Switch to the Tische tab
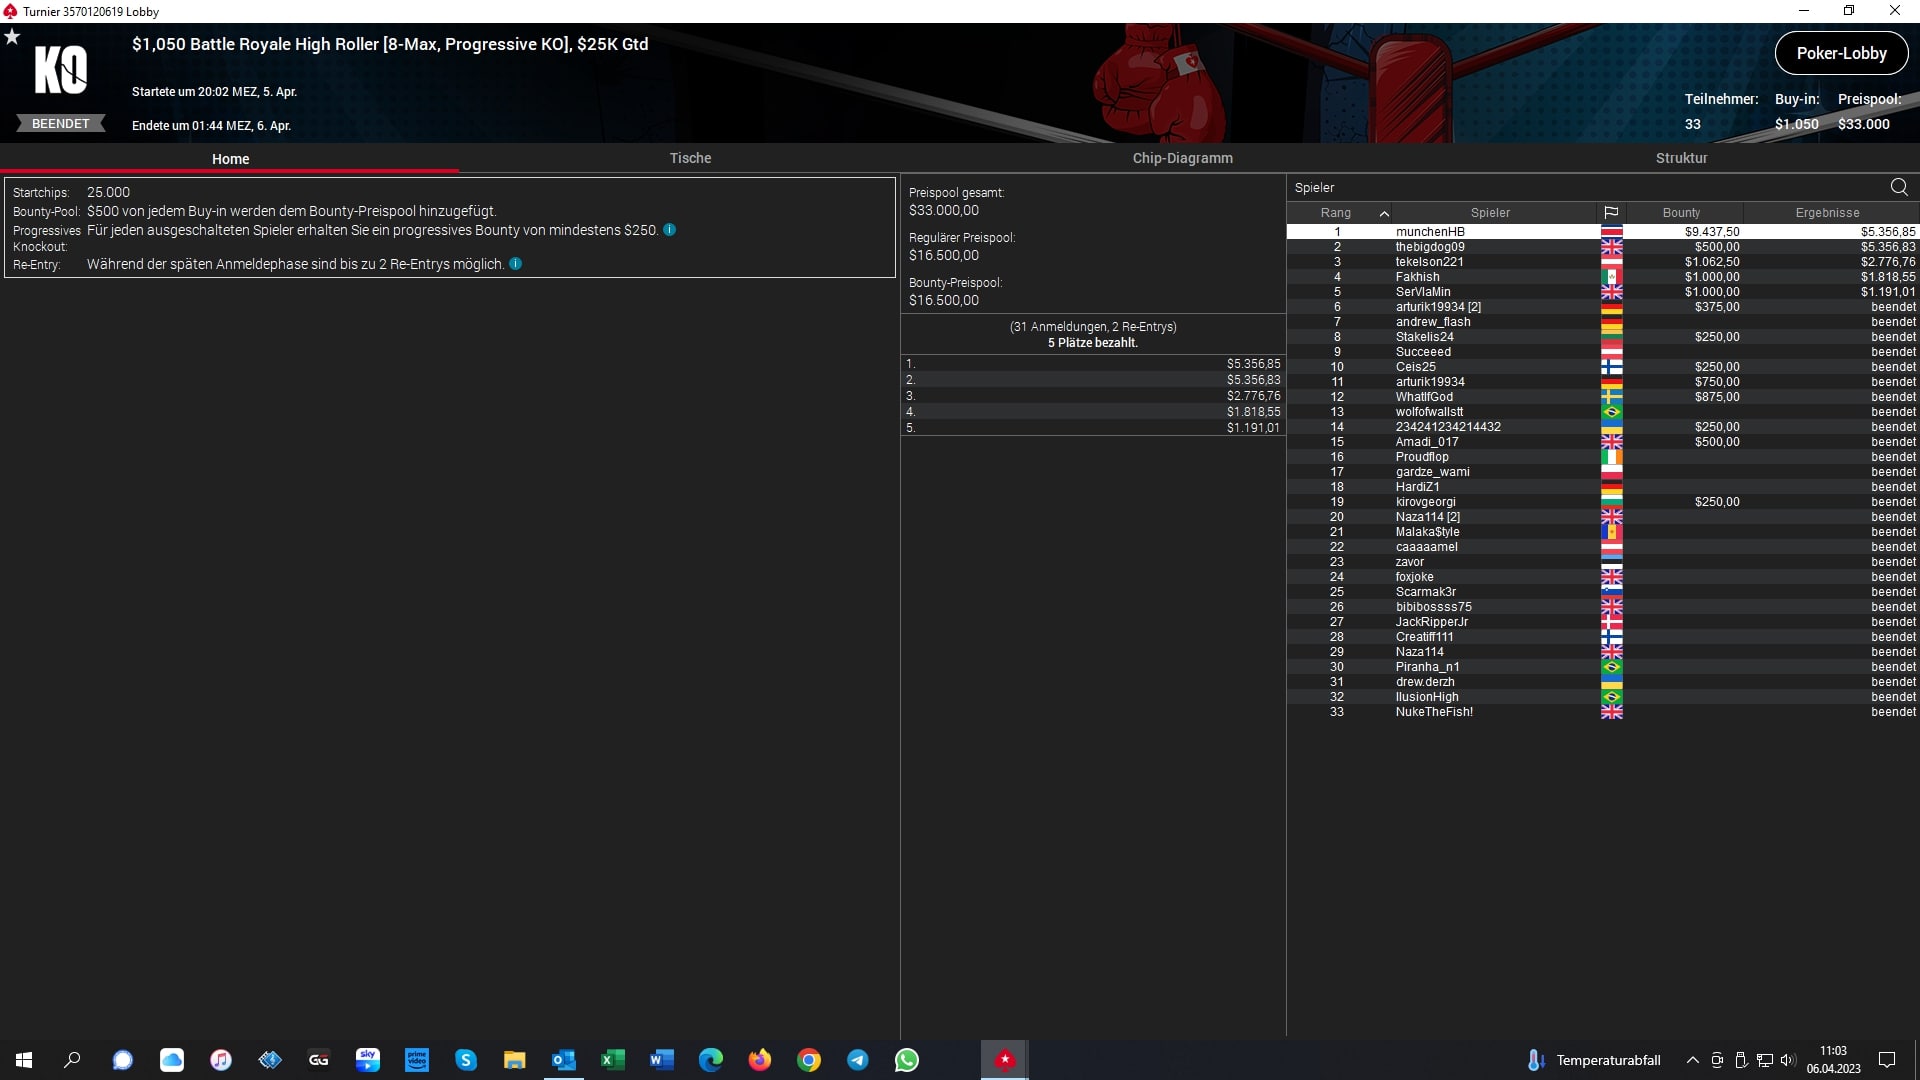1920x1080 pixels. click(690, 158)
